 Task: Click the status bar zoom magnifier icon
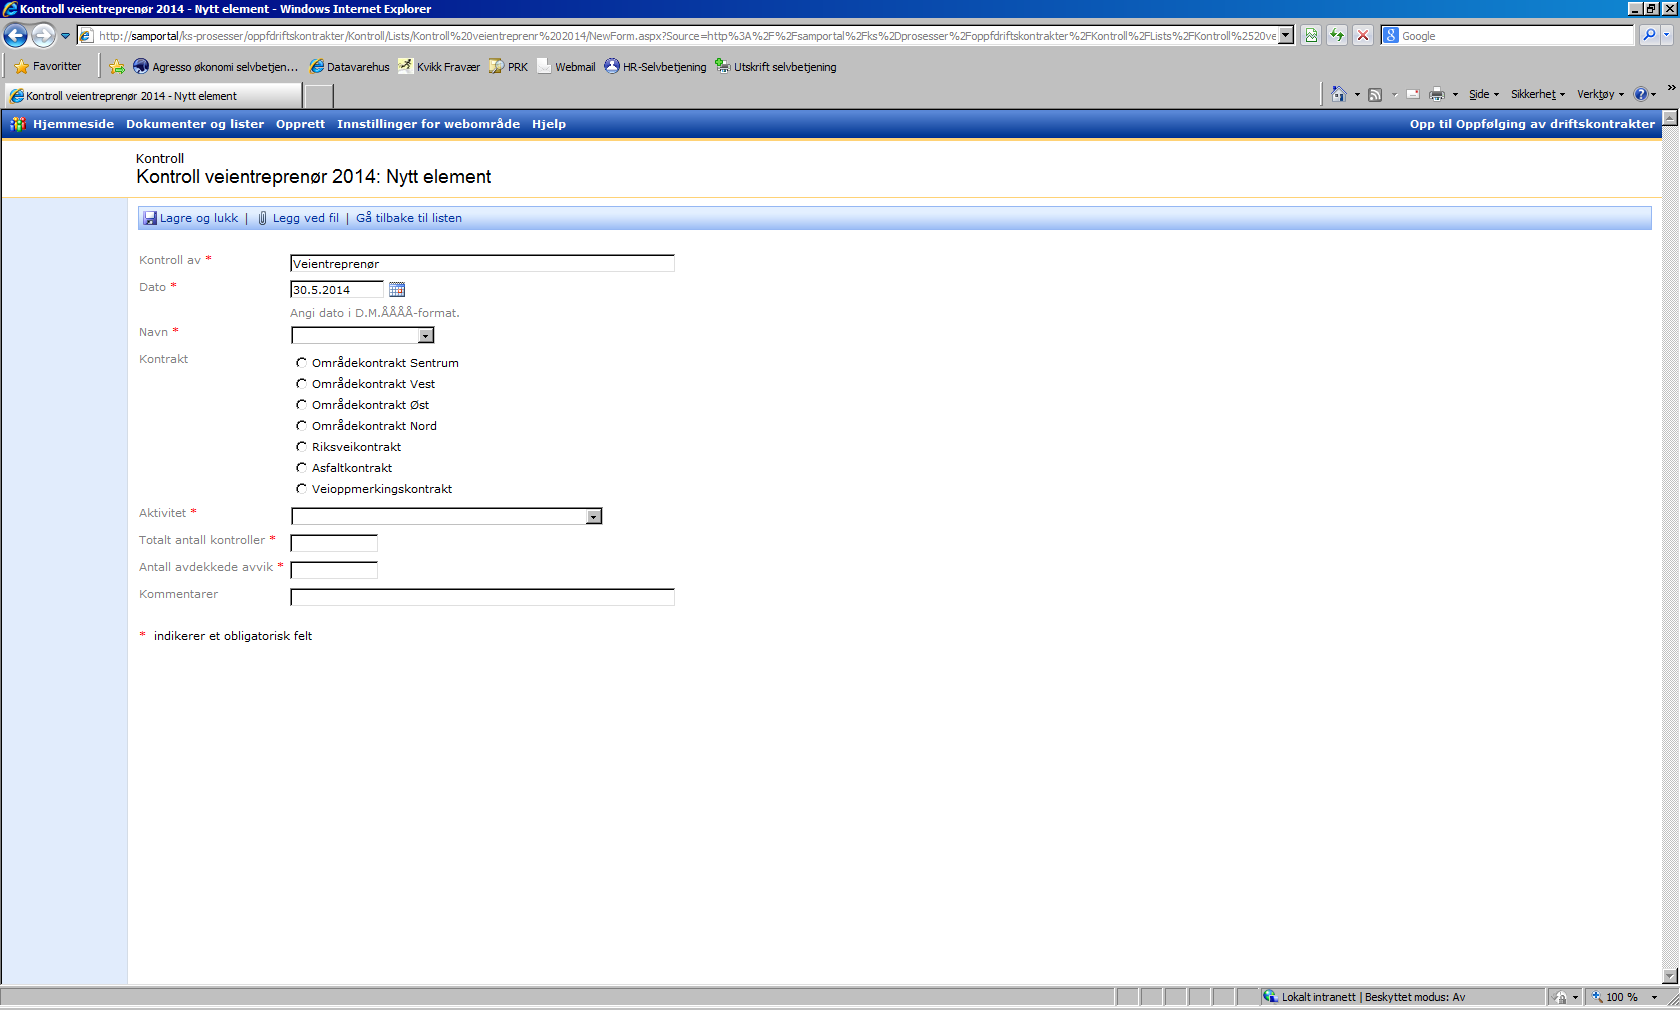click(x=1597, y=997)
